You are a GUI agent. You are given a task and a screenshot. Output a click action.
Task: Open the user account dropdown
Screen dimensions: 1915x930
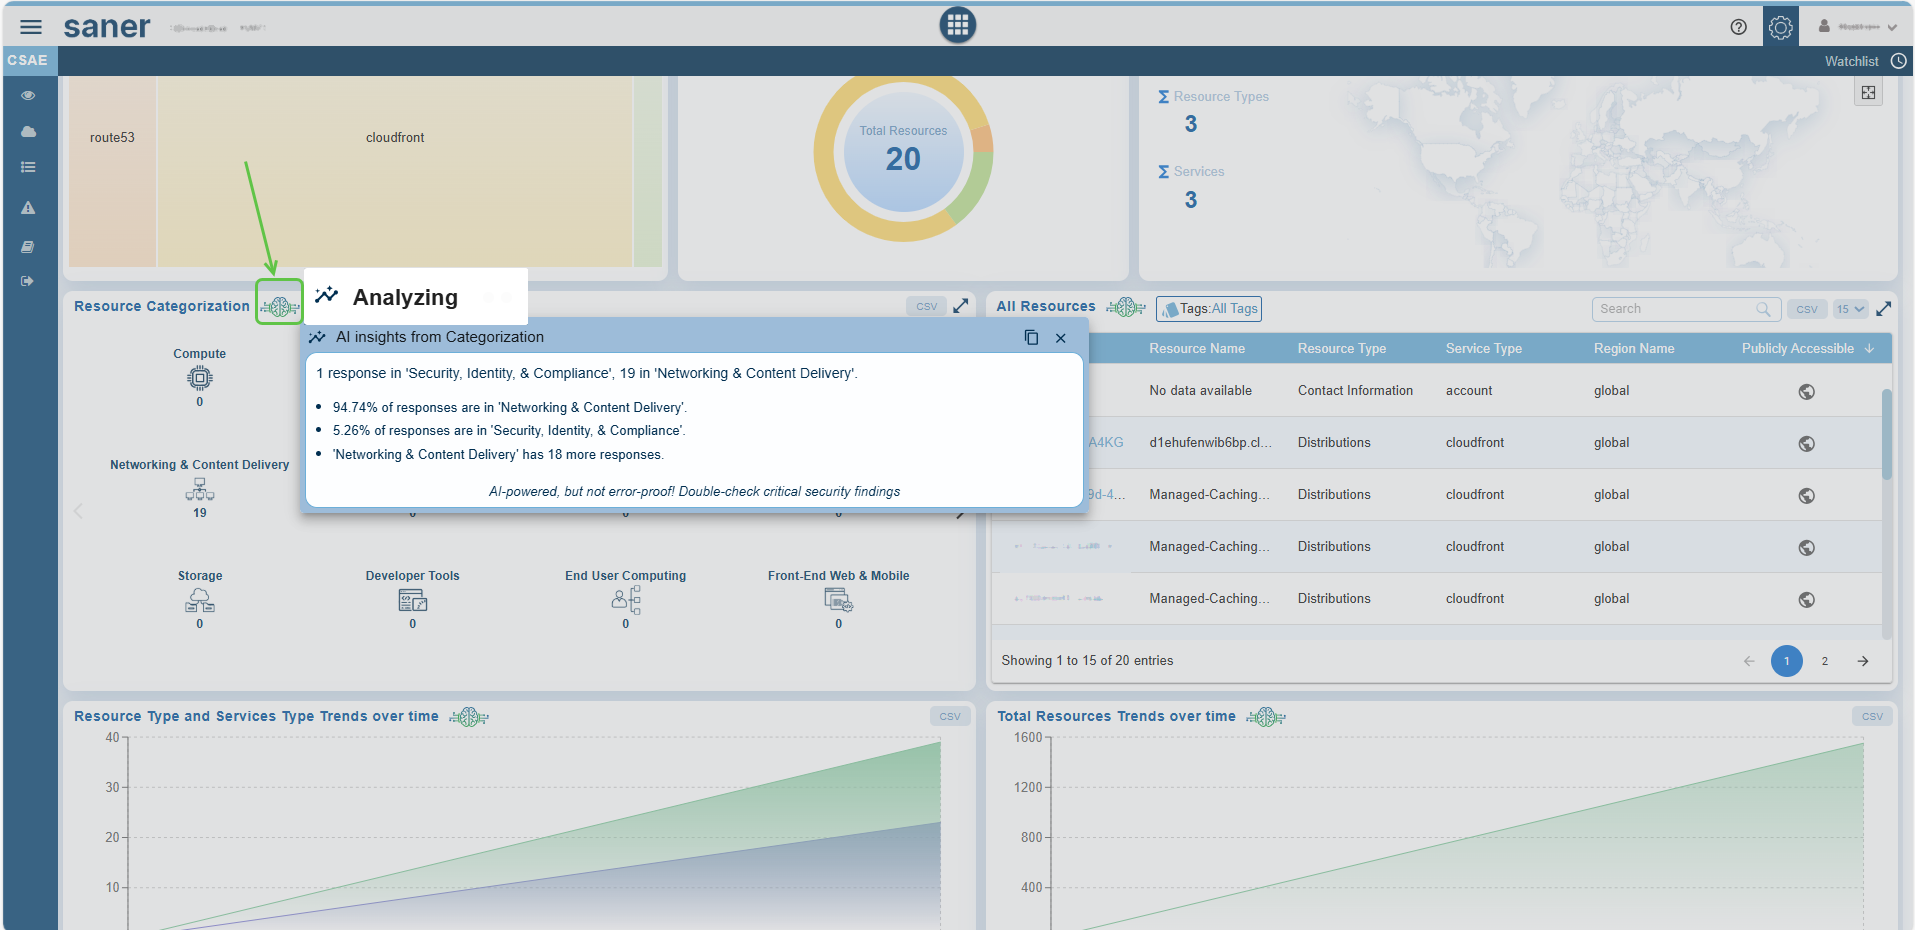(1857, 27)
